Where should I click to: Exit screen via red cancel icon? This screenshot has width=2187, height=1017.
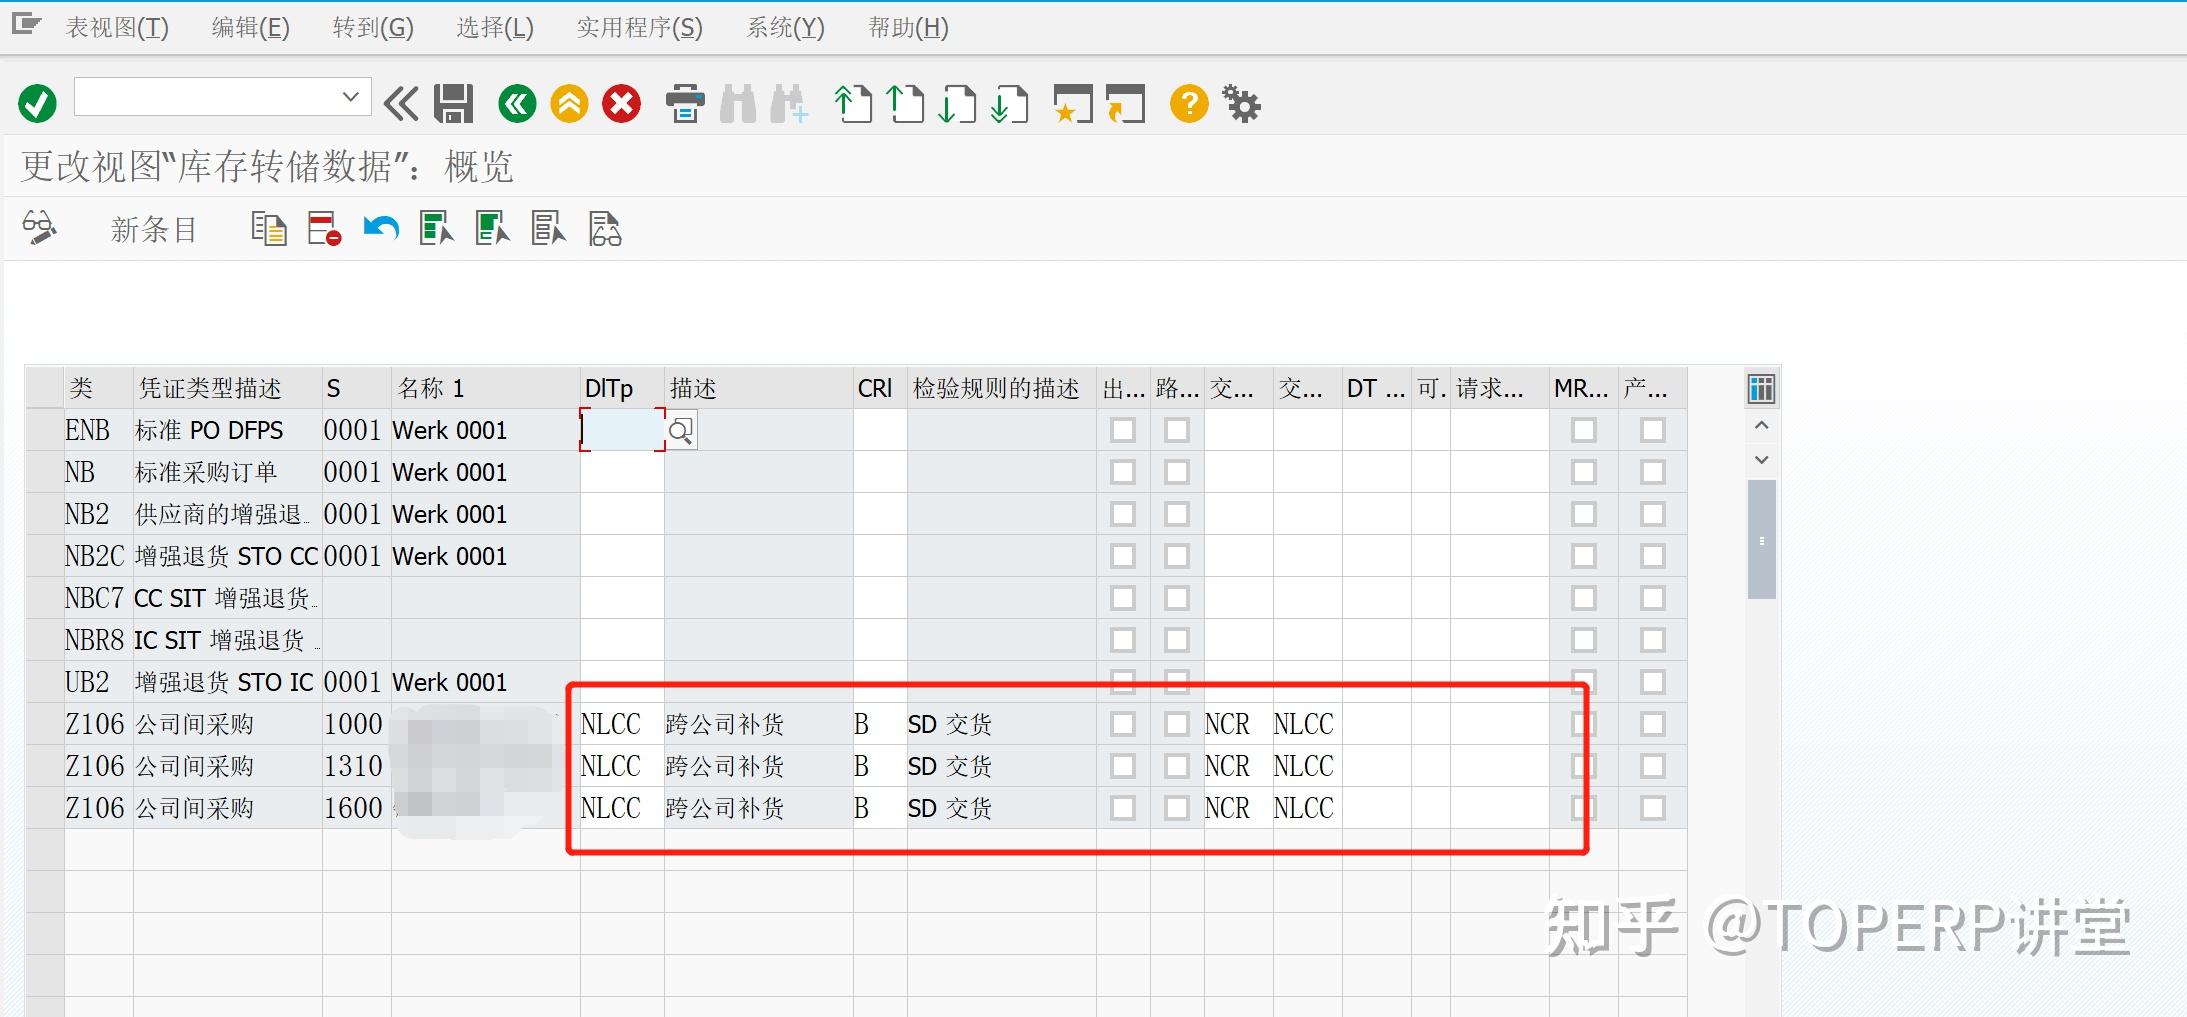point(621,103)
